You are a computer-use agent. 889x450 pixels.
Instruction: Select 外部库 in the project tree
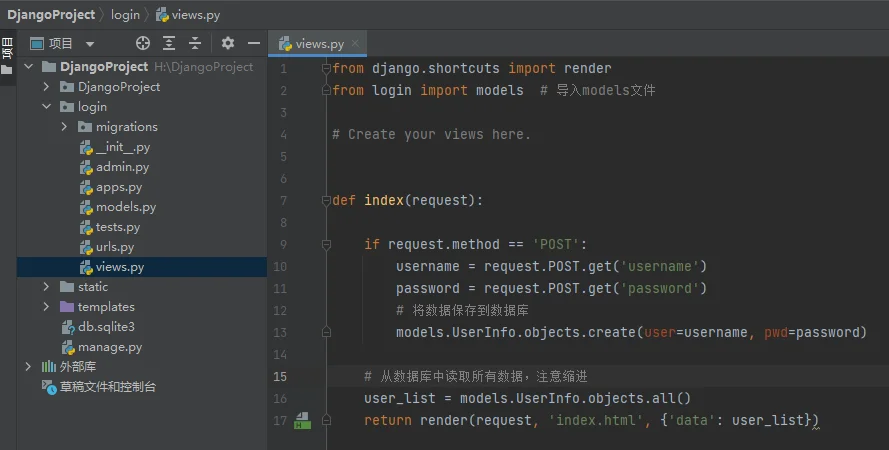click(142, 367)
